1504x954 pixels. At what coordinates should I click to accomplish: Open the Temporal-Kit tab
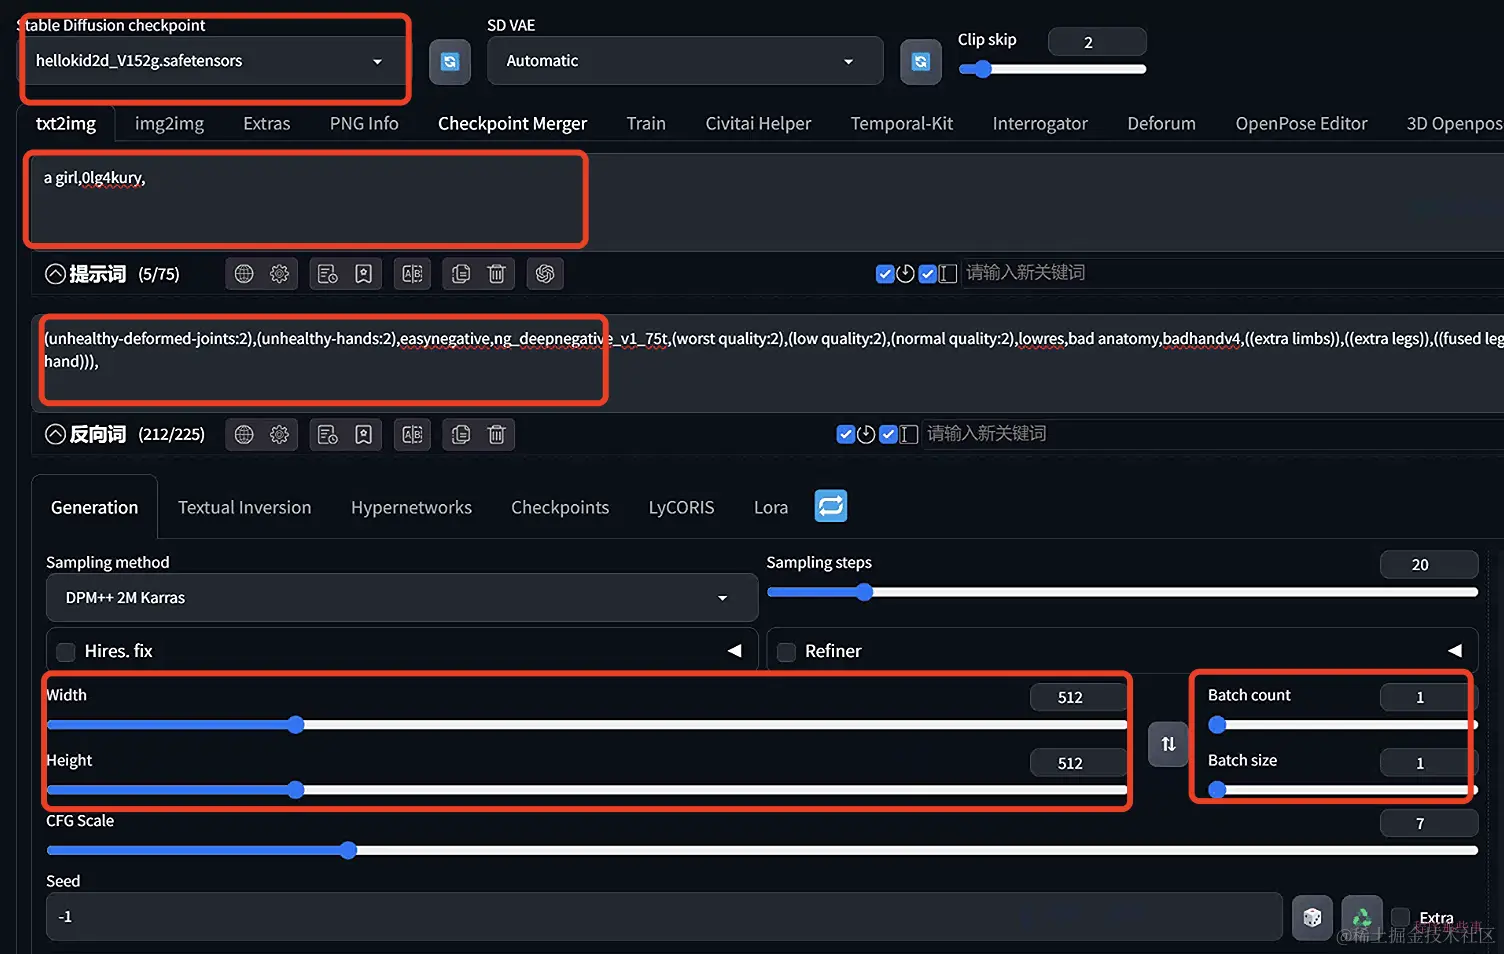click(902, 124)
